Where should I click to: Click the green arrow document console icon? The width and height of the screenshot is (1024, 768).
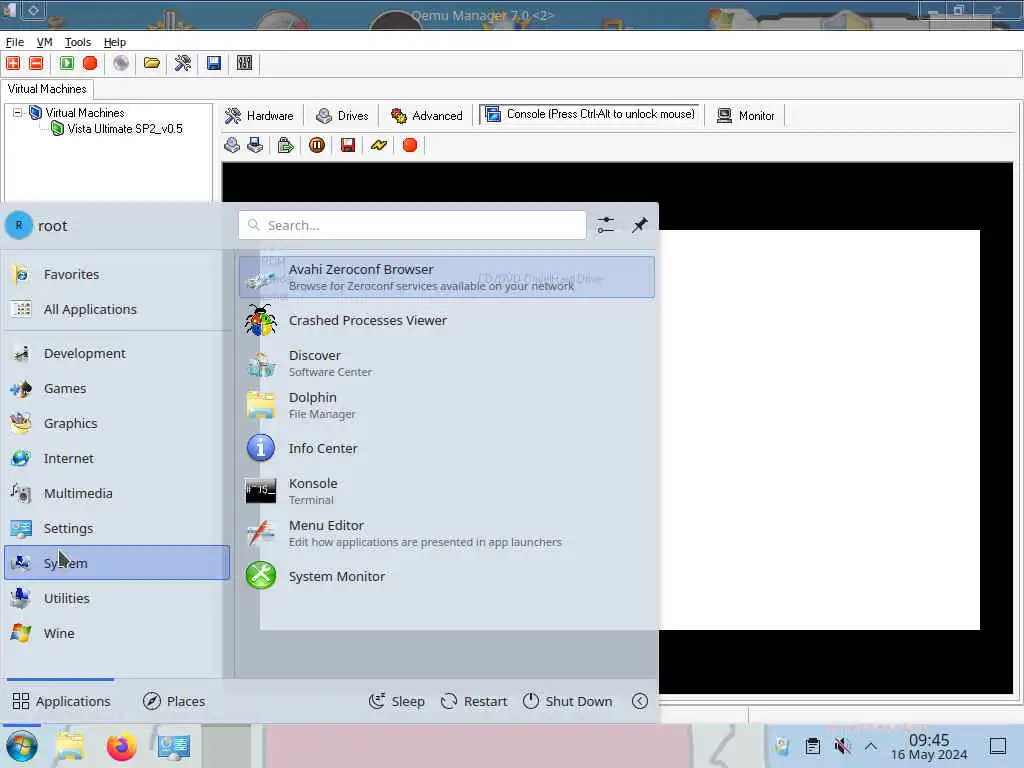coord(285,145)
